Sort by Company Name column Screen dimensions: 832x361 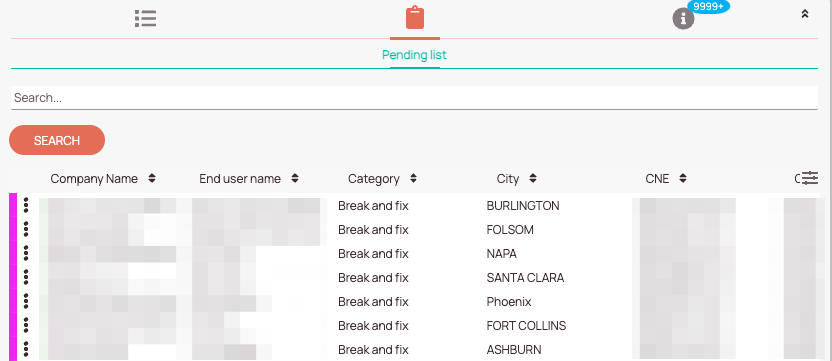point(152,178)
